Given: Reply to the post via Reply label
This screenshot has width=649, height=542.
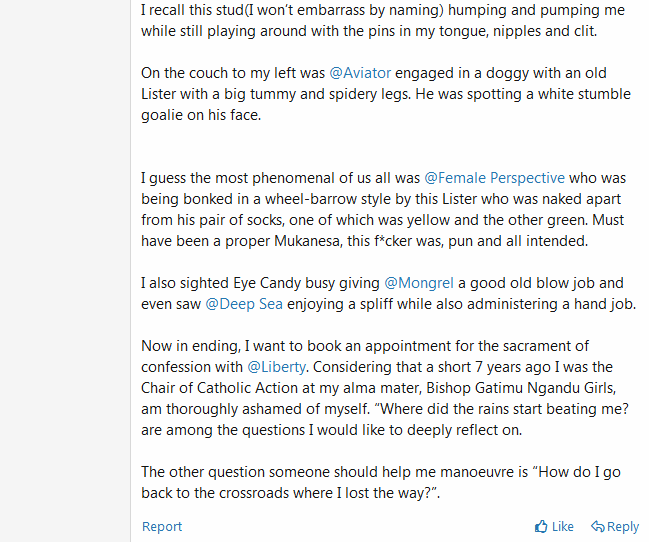Looking at the screenshot, I should pos(623,527).
